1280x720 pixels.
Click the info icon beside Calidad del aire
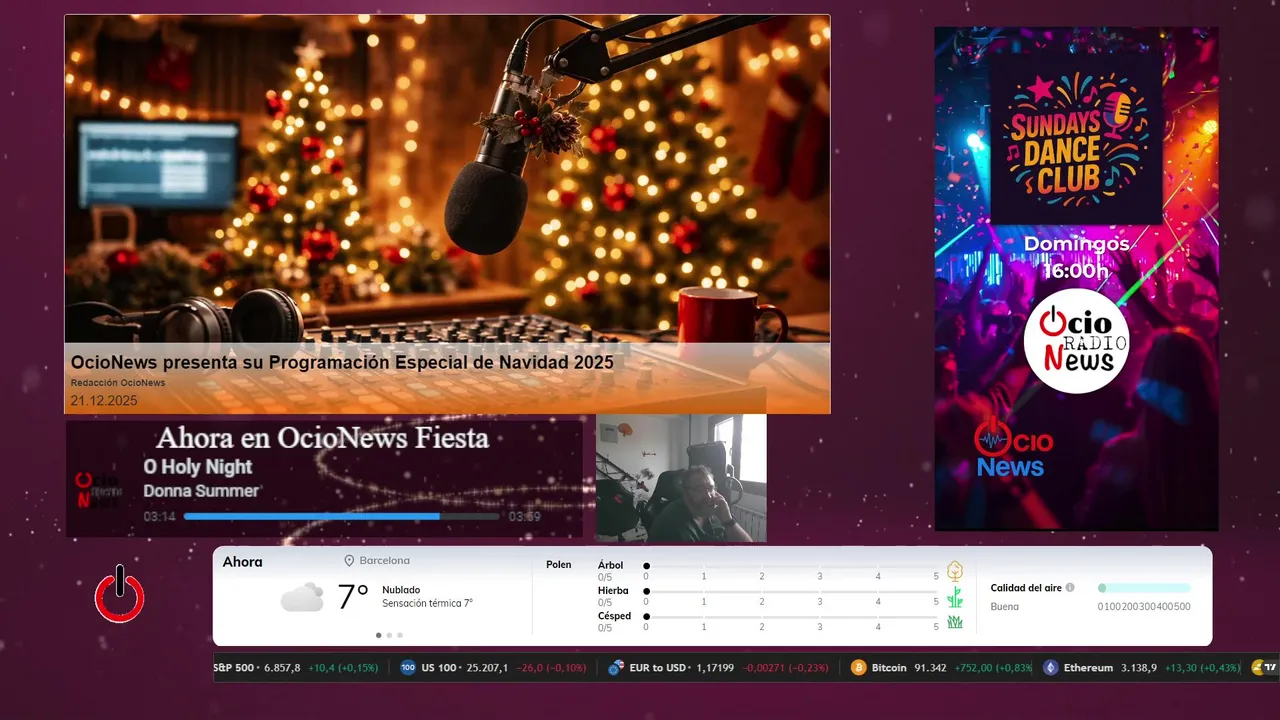click(x=1070, y=588)
